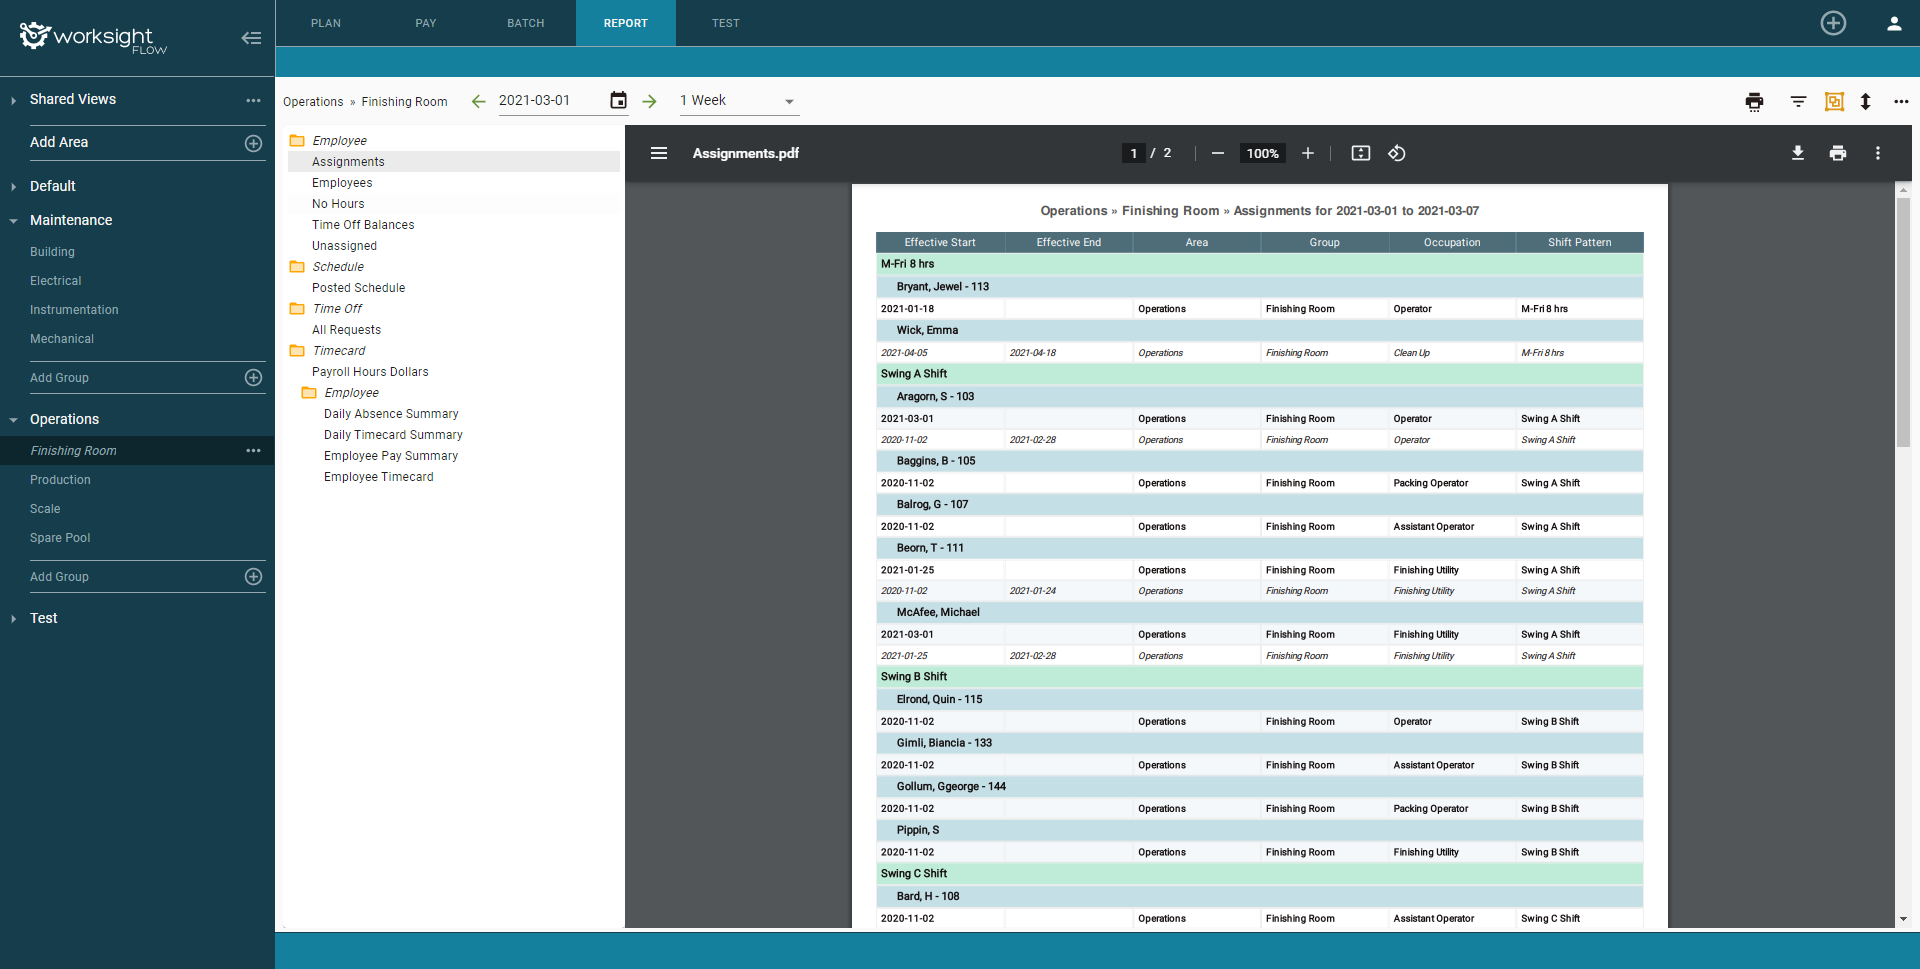1920x969 pixels.
Task: Open the Employee Timecard report
Action: (x=378, y=477)
